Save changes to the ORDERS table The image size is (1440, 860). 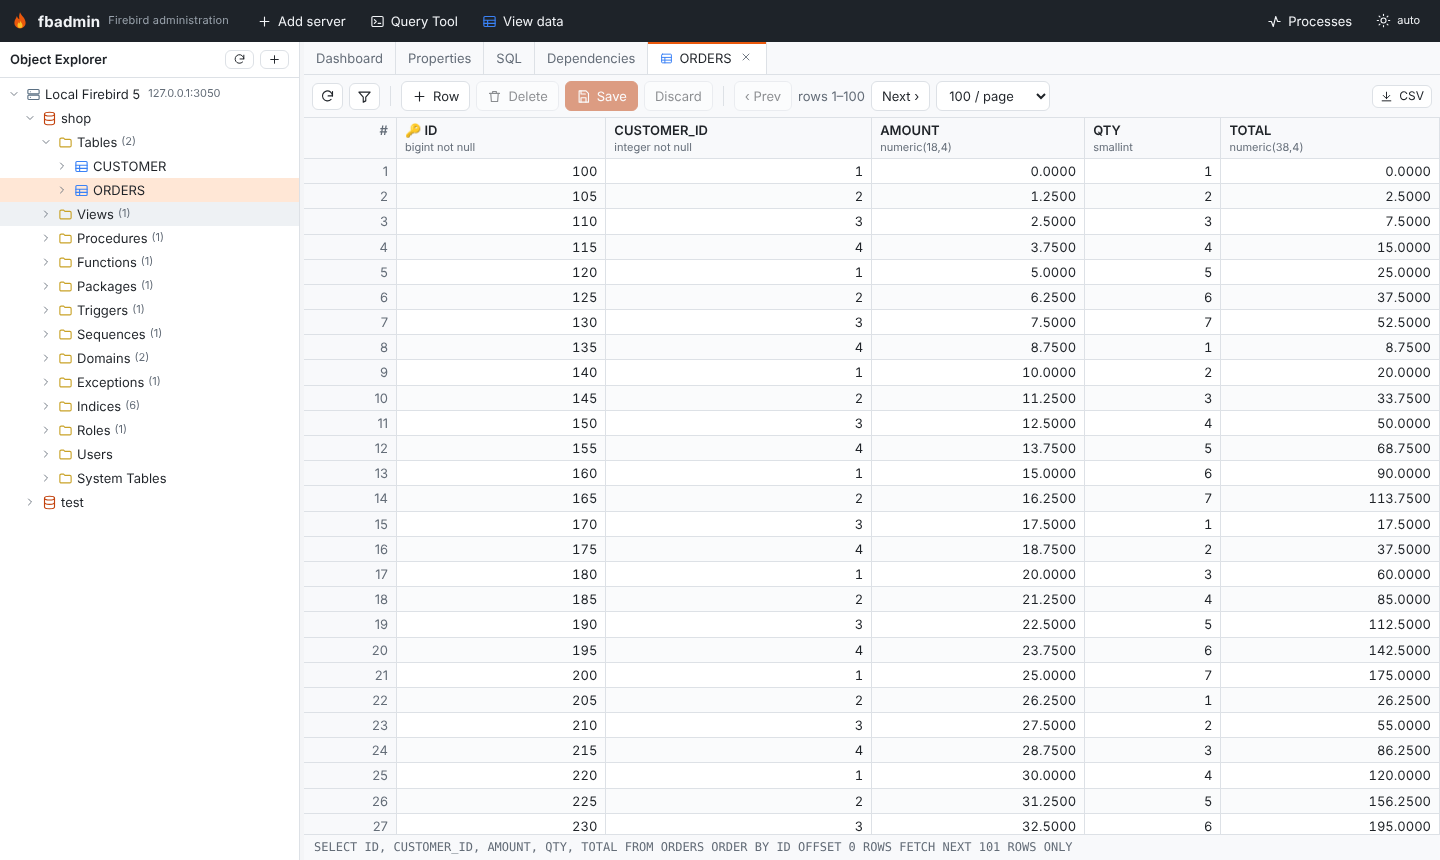tap(602, 96)
